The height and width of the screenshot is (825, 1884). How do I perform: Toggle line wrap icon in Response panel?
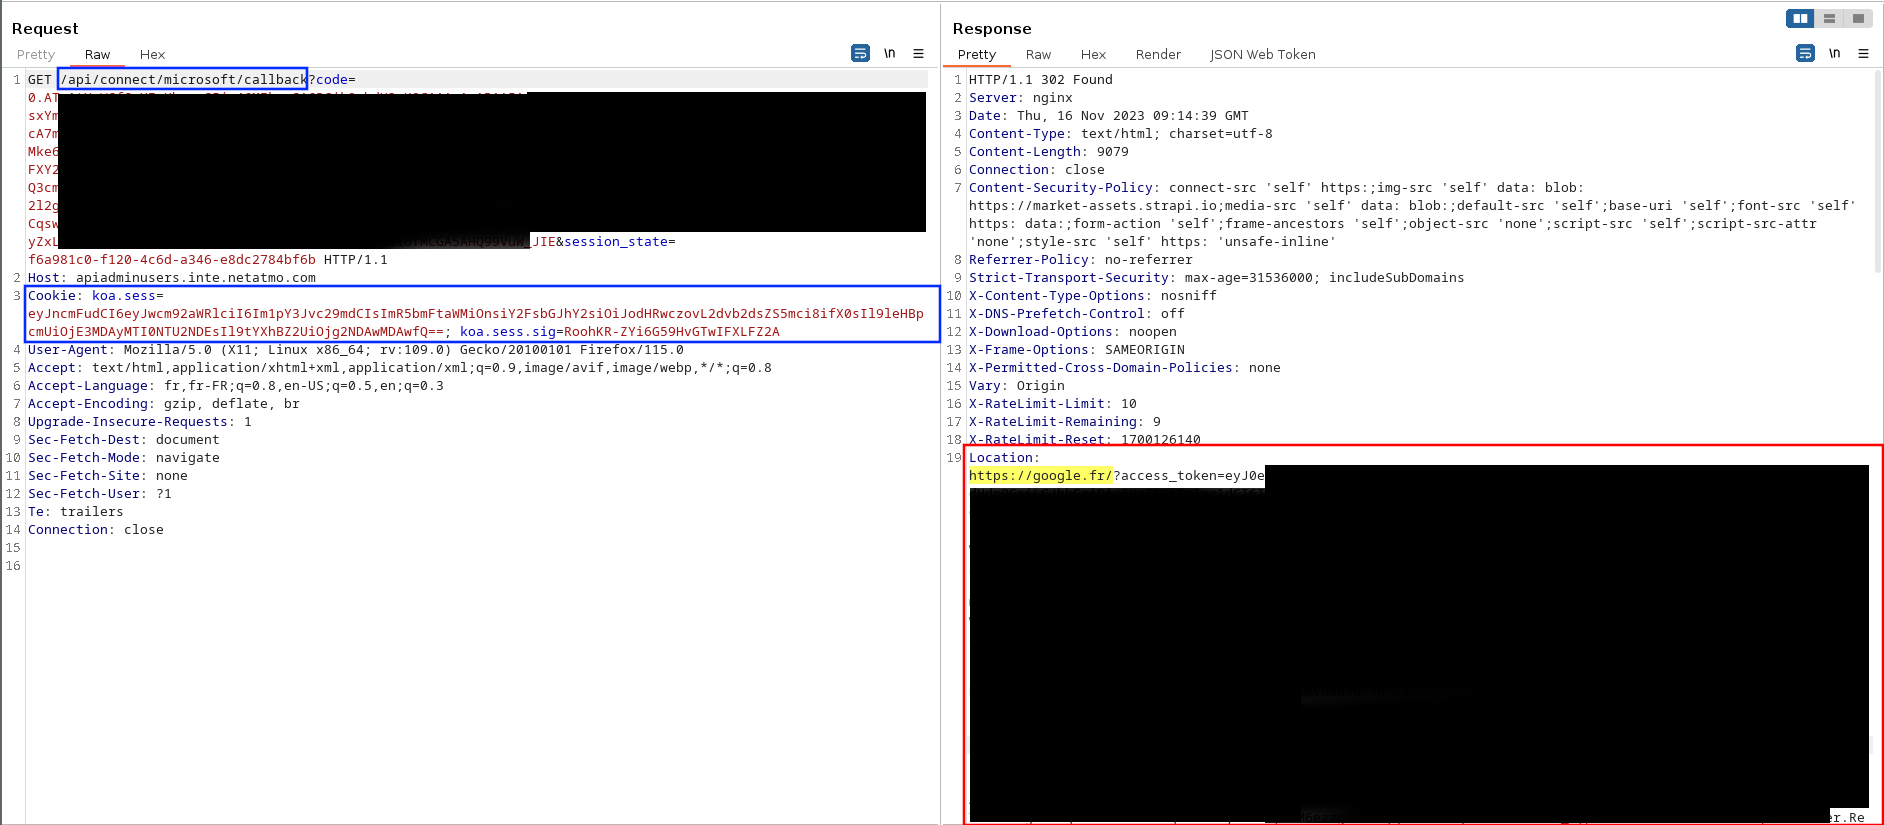coord(1805,54)
